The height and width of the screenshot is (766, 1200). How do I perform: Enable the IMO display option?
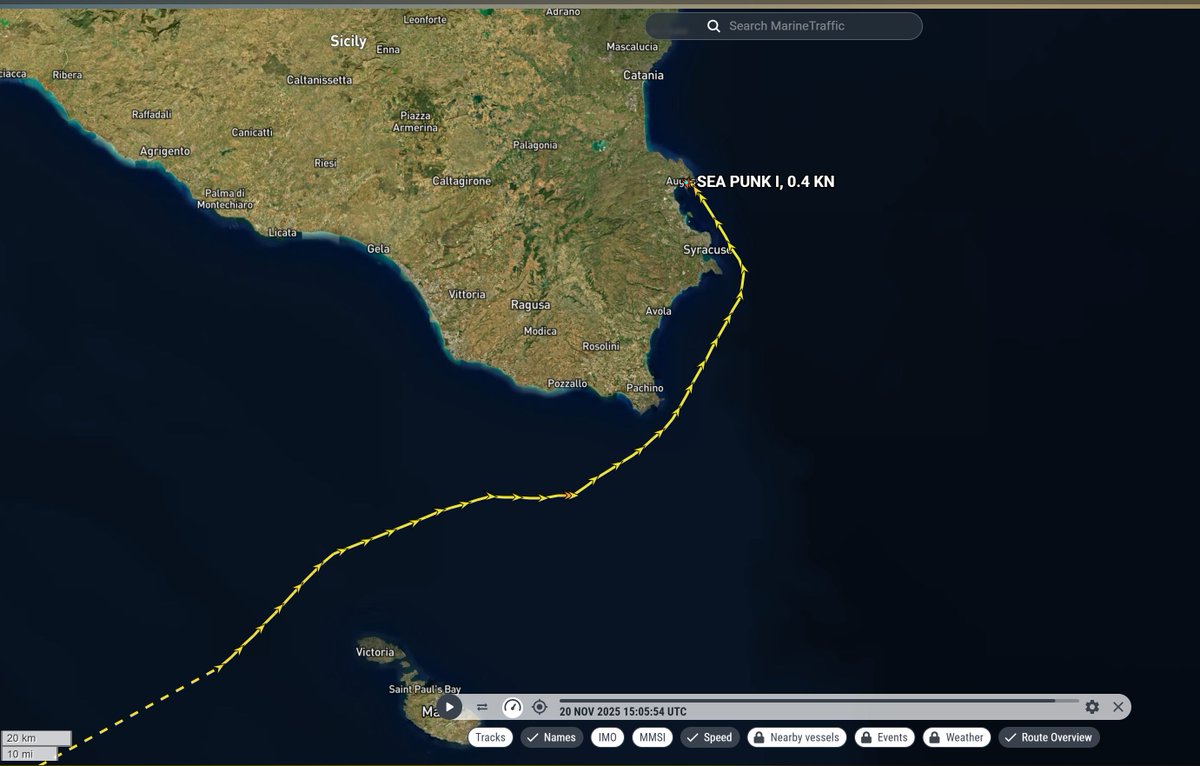point(607,737)
